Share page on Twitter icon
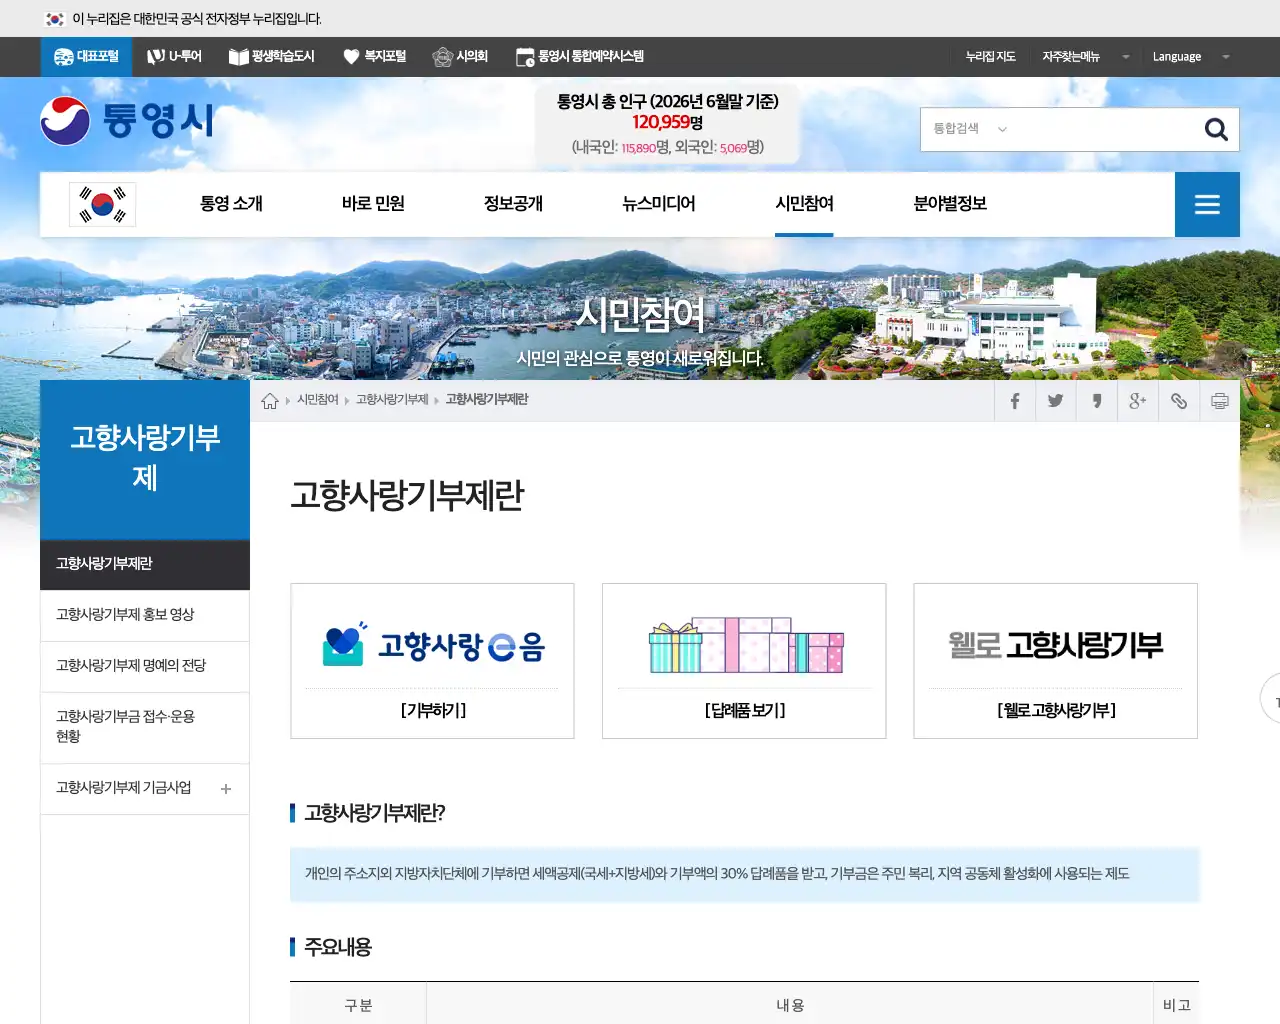This screenshot has width=1280, height=1024. 1055,401
